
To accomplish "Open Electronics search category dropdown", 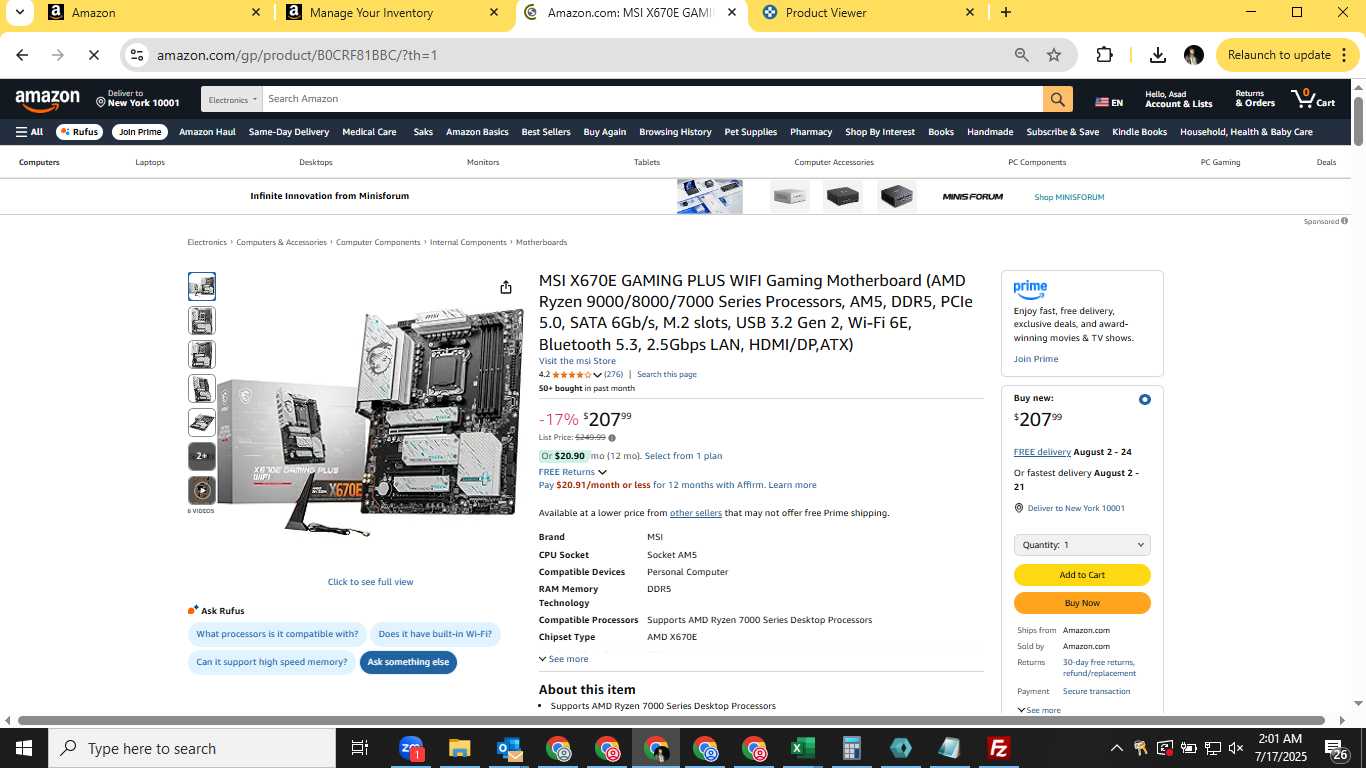I will tap(231, 99).
